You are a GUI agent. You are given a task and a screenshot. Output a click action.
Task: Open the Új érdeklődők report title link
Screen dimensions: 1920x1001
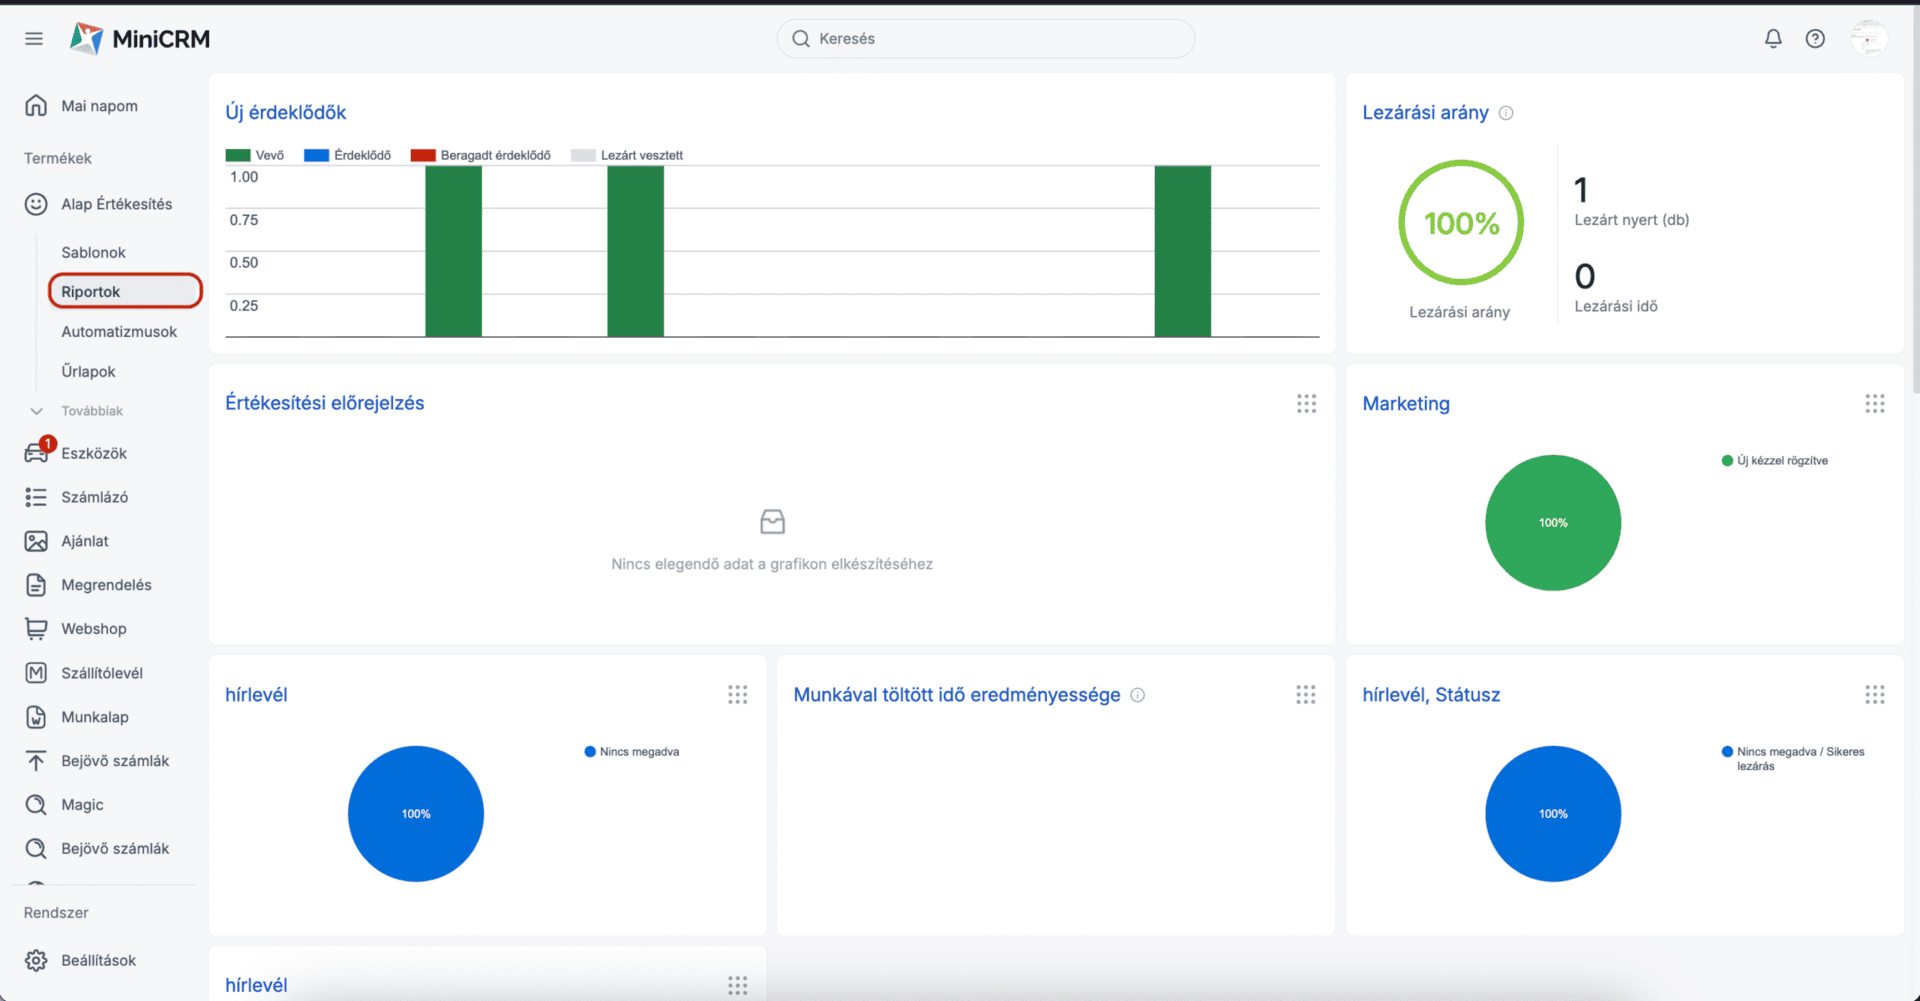click(x=286, y=113)
